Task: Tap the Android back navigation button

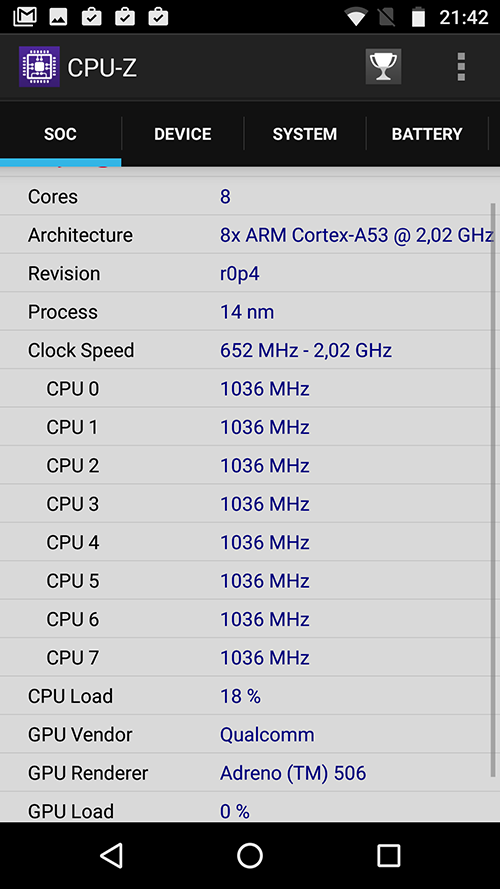Action: pyautogui.click(x=111, y=855)
